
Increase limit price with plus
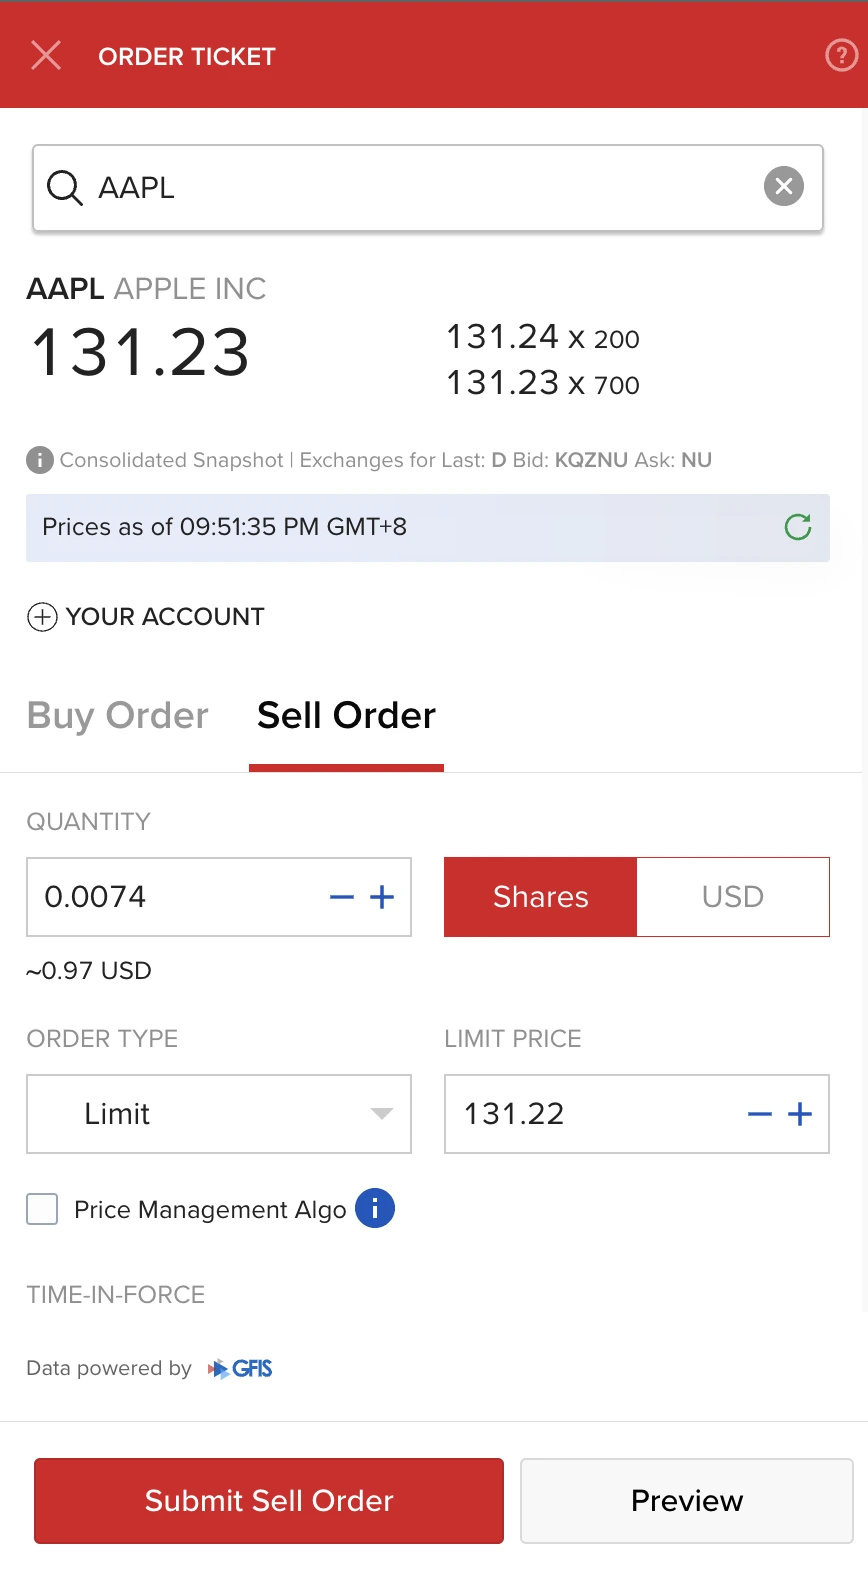point(800,1114)
